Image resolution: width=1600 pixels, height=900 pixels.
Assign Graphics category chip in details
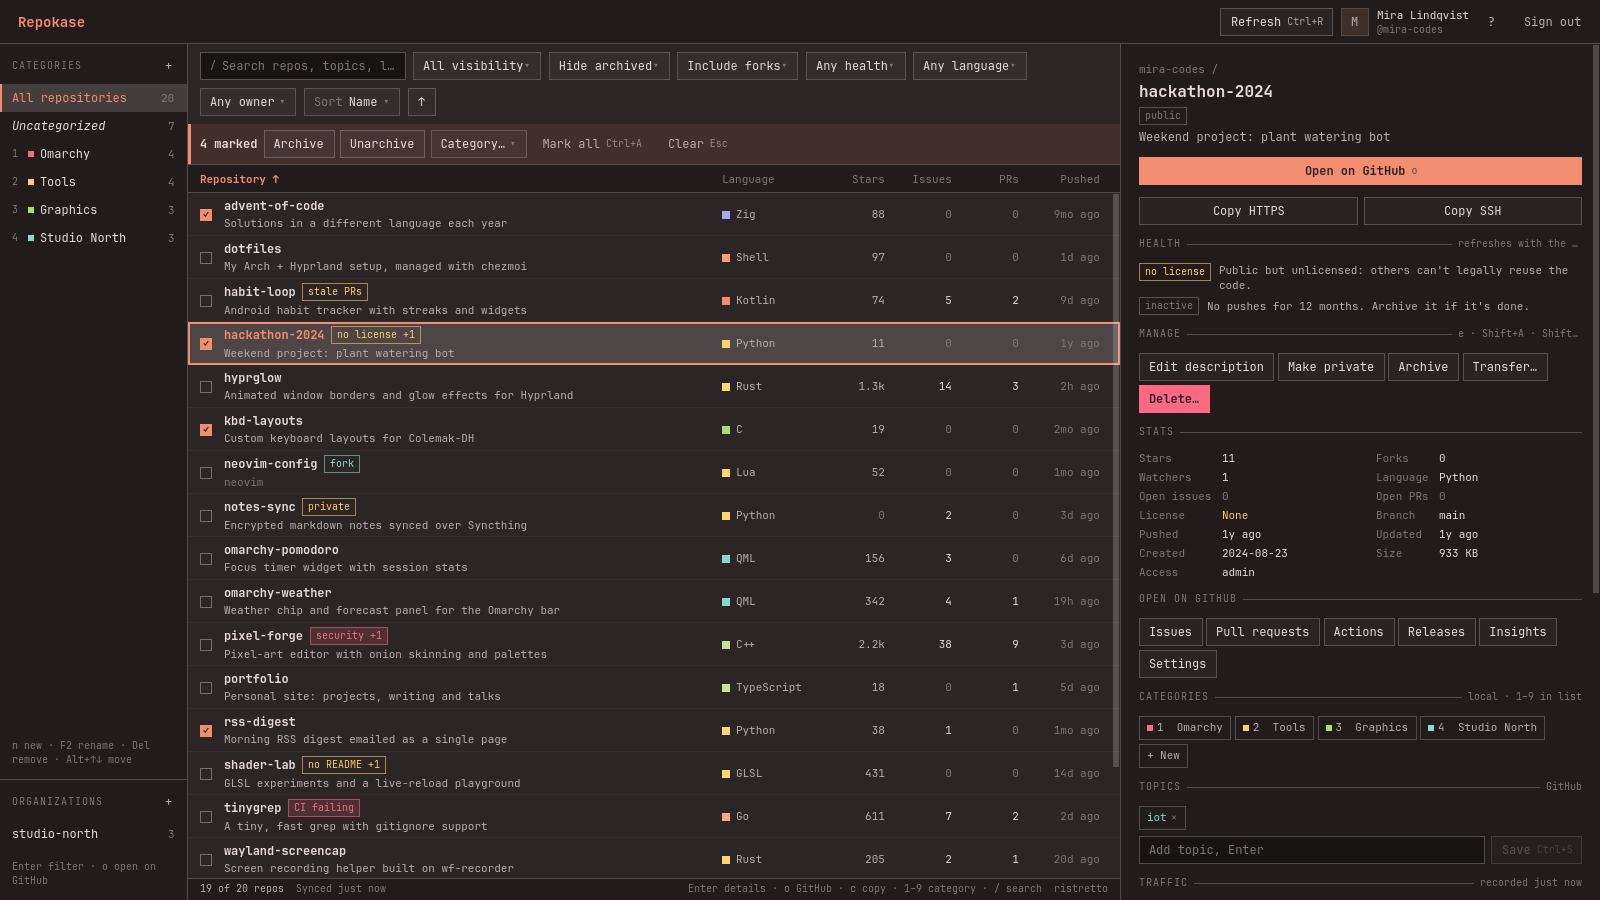[1366, 728]
